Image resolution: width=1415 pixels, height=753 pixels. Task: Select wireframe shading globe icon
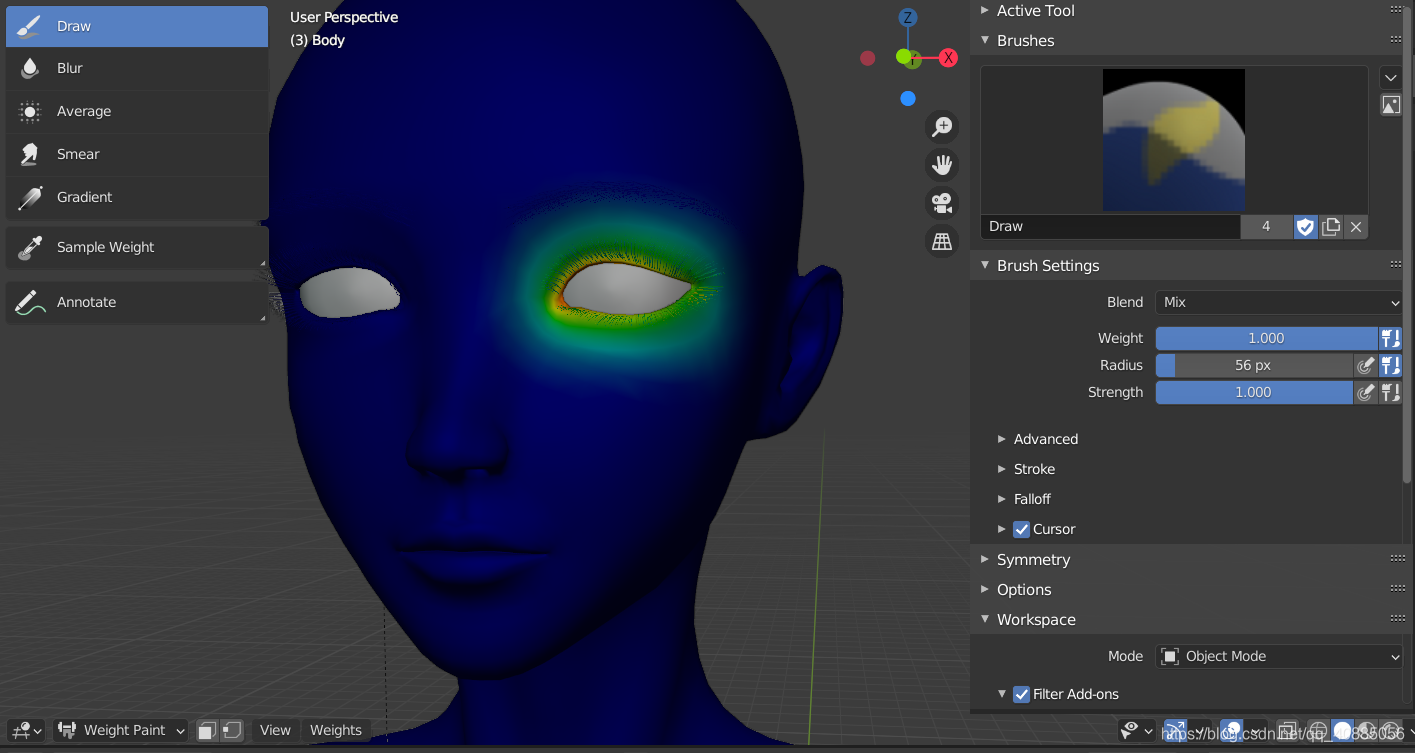1318,731
